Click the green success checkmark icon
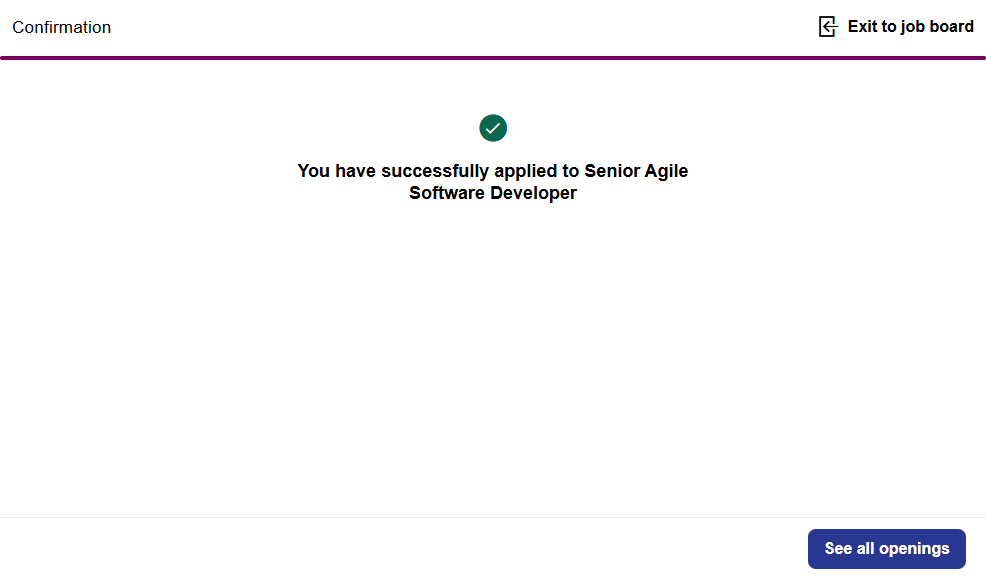The width and height of the screenshot is (986, 581). 493,128
